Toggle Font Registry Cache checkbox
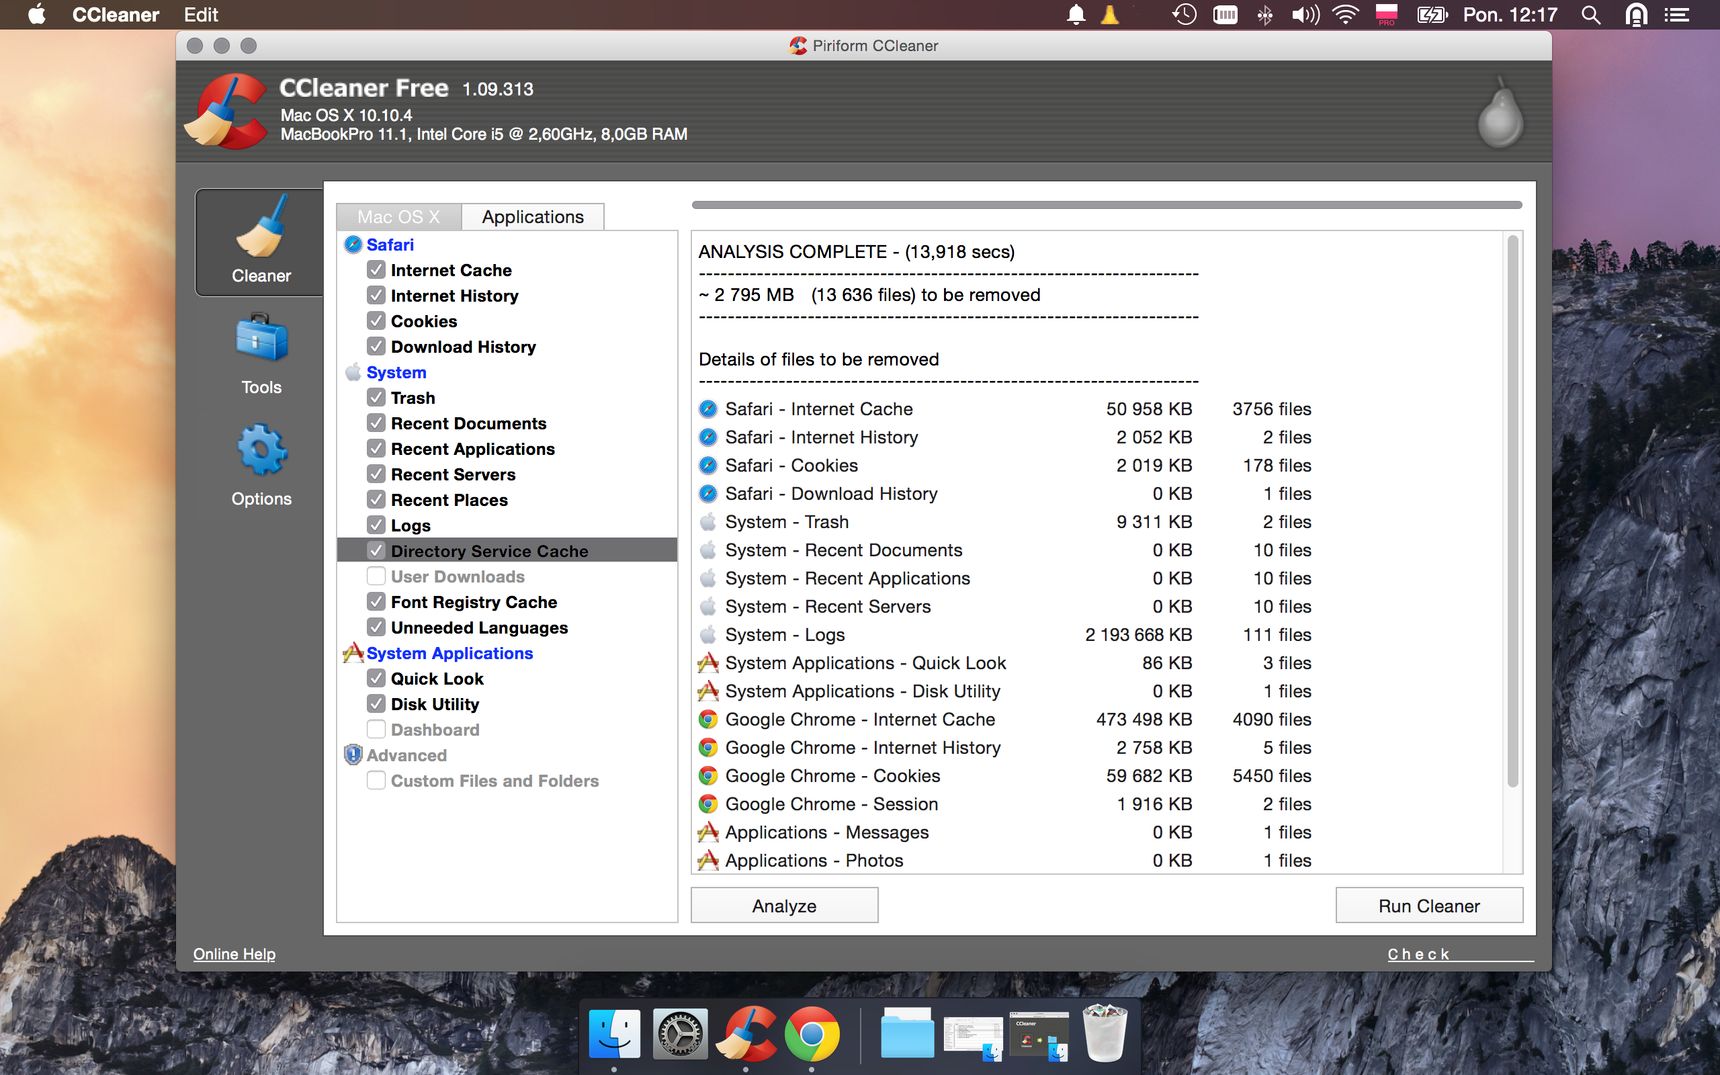 click(376, 602)
